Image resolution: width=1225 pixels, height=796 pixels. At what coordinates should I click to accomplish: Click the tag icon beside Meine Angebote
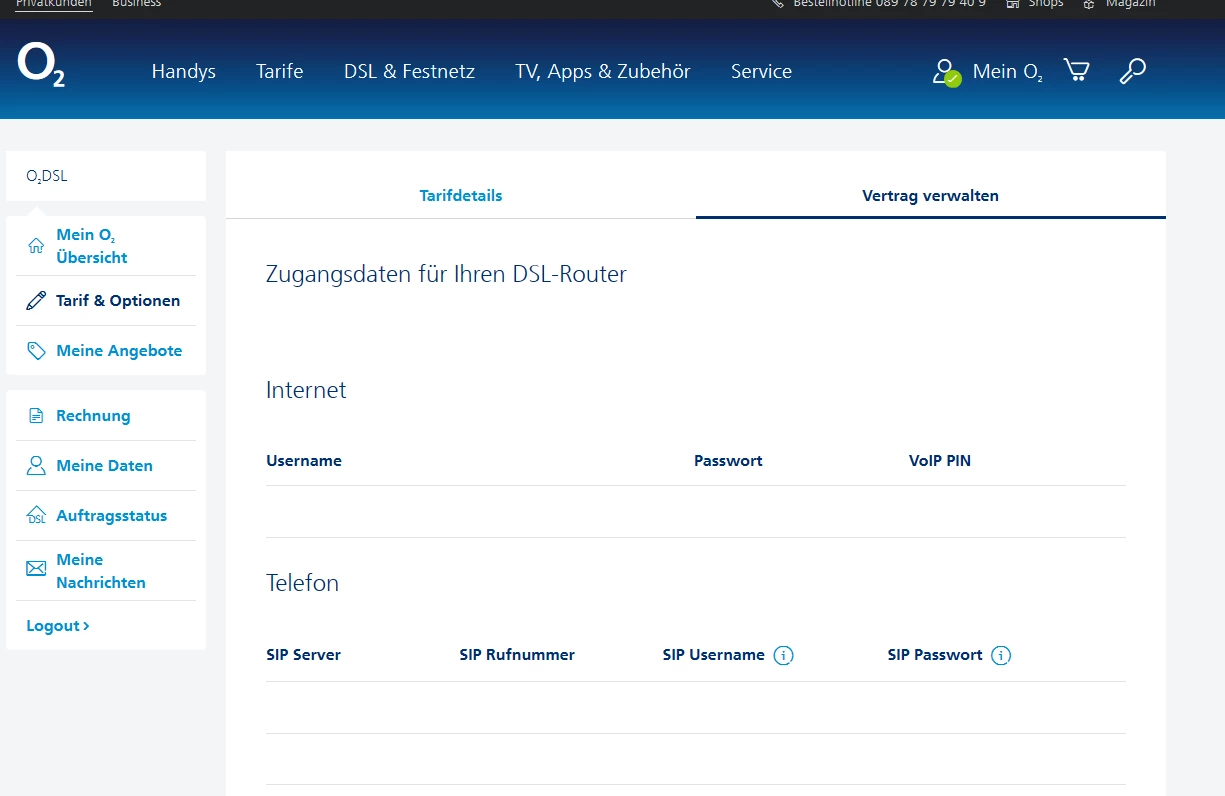tap(36, 351)
